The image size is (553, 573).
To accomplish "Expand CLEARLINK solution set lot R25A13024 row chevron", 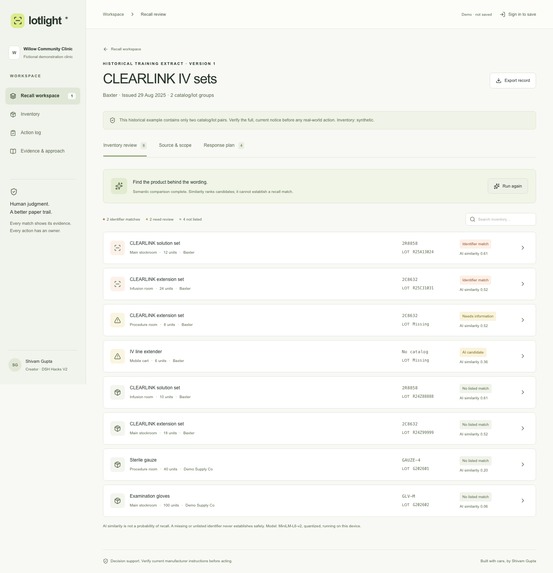I will [523, 248].
